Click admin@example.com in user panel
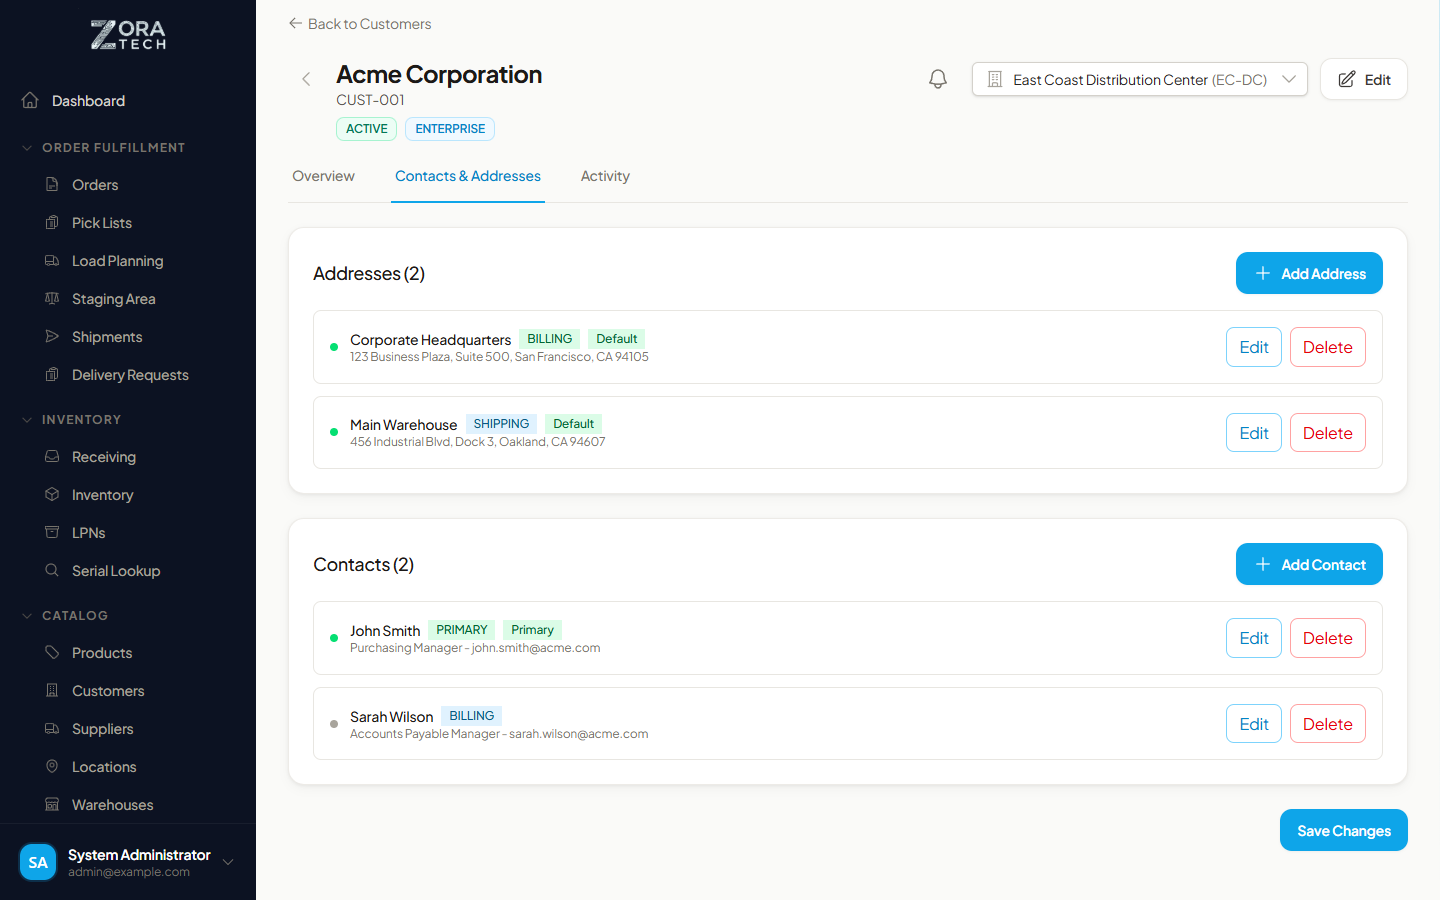The width and height of the screenshot is (1440, 900). (x=129, y=872)
